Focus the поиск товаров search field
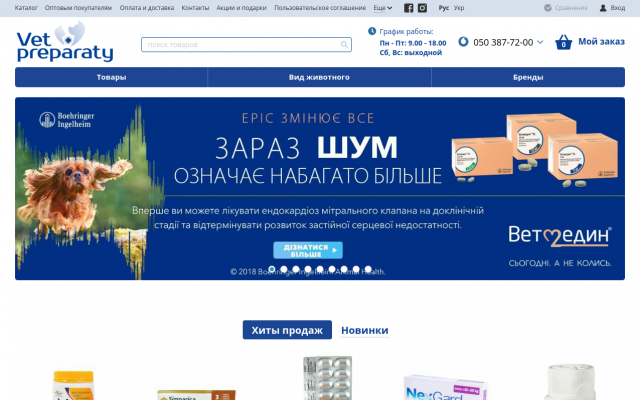This screenshot has height=400, width=640. pyautogui.click(x=246, y=44)
